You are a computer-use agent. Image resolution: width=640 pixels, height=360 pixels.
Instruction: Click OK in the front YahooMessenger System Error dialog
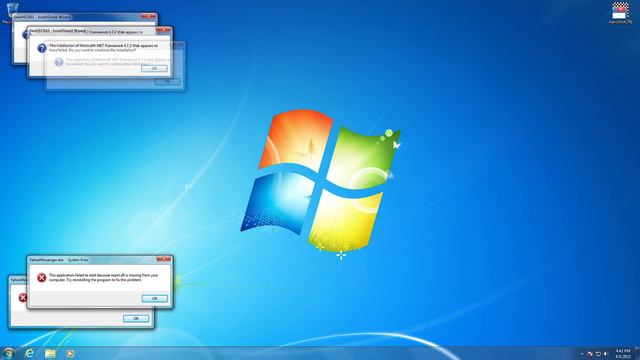[x=155, y=299]
